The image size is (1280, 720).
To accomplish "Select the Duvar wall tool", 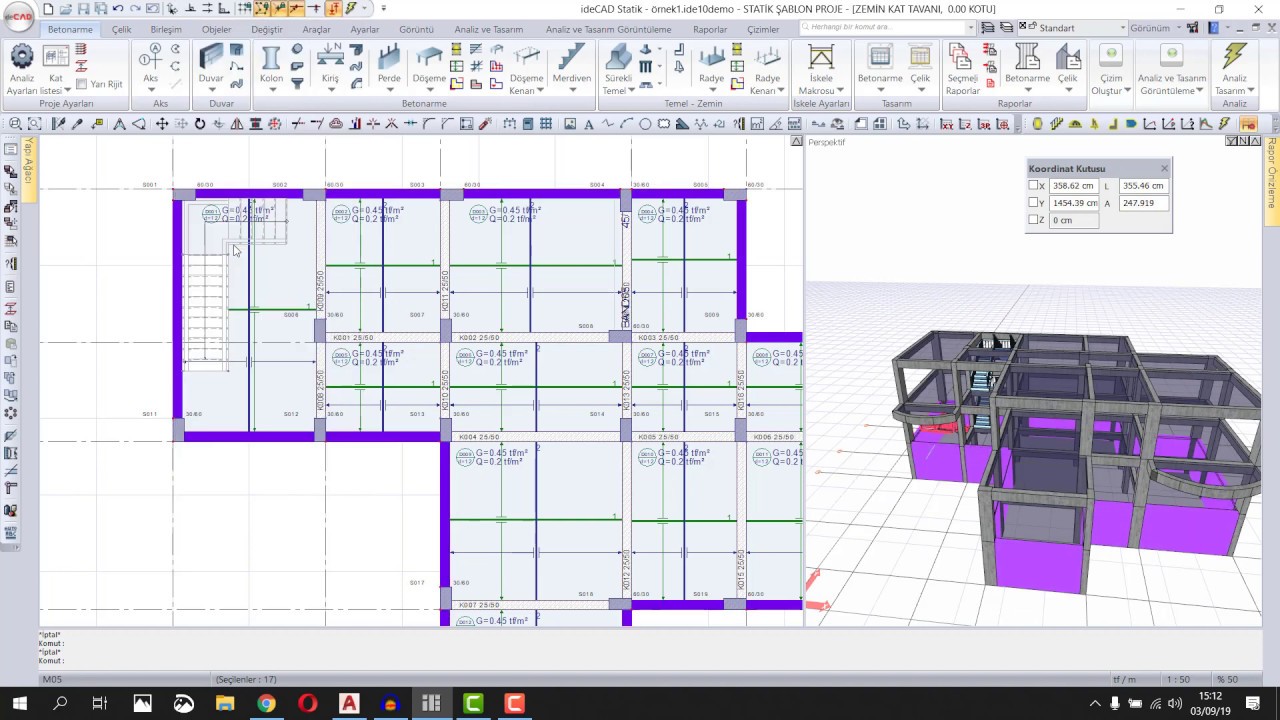I will pyautogui.click(x=211, y=65).
